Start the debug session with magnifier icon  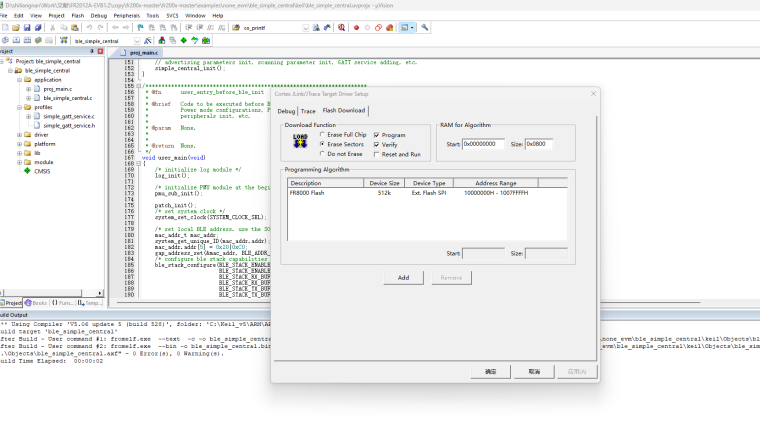[x=342, y=28]
